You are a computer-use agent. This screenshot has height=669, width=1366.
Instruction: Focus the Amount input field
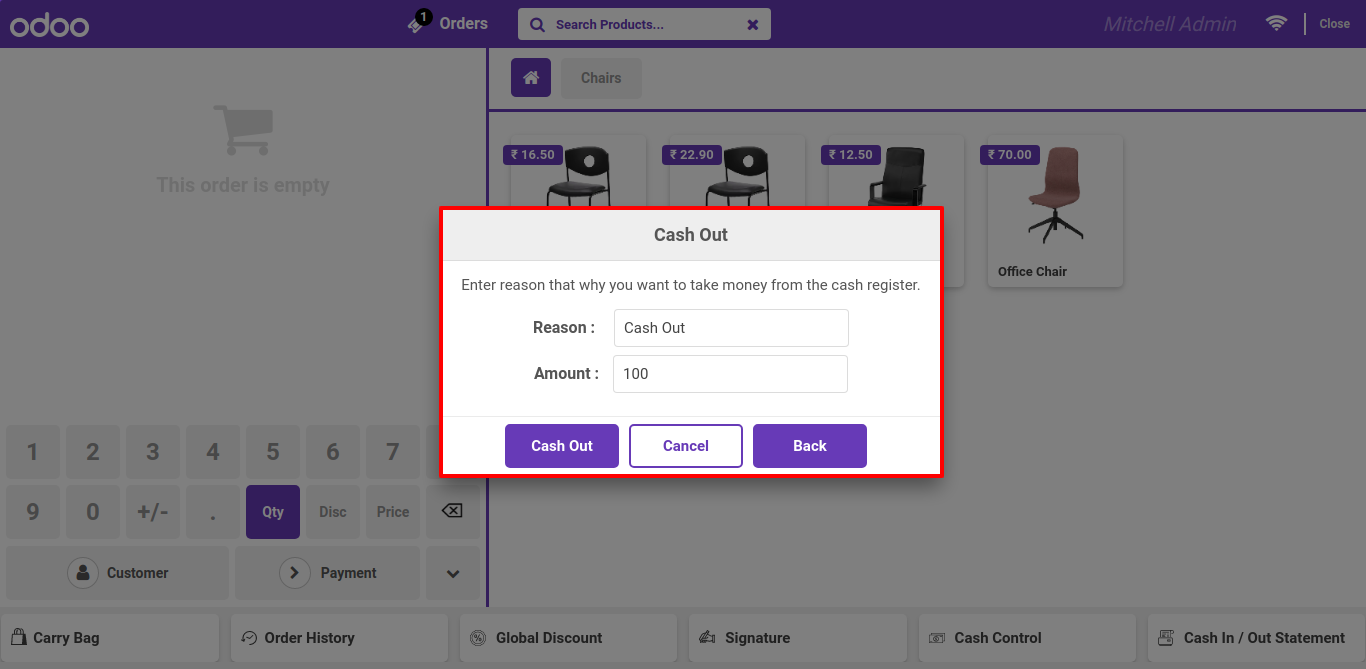[730, 374]
